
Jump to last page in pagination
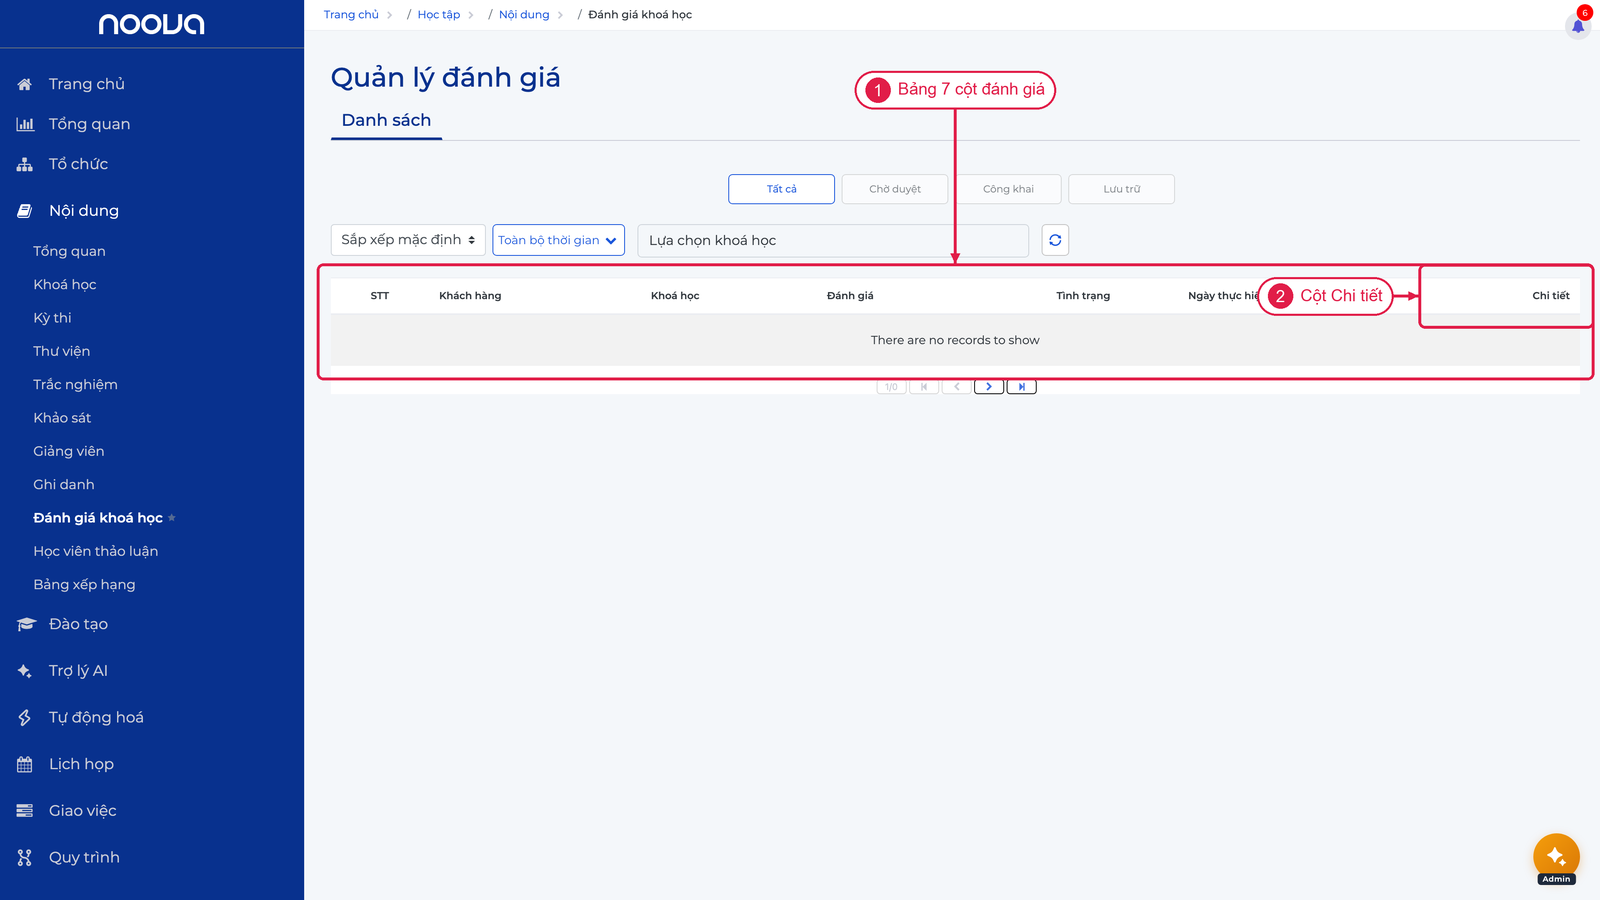pyautogui.click(x=1021, y=387)
